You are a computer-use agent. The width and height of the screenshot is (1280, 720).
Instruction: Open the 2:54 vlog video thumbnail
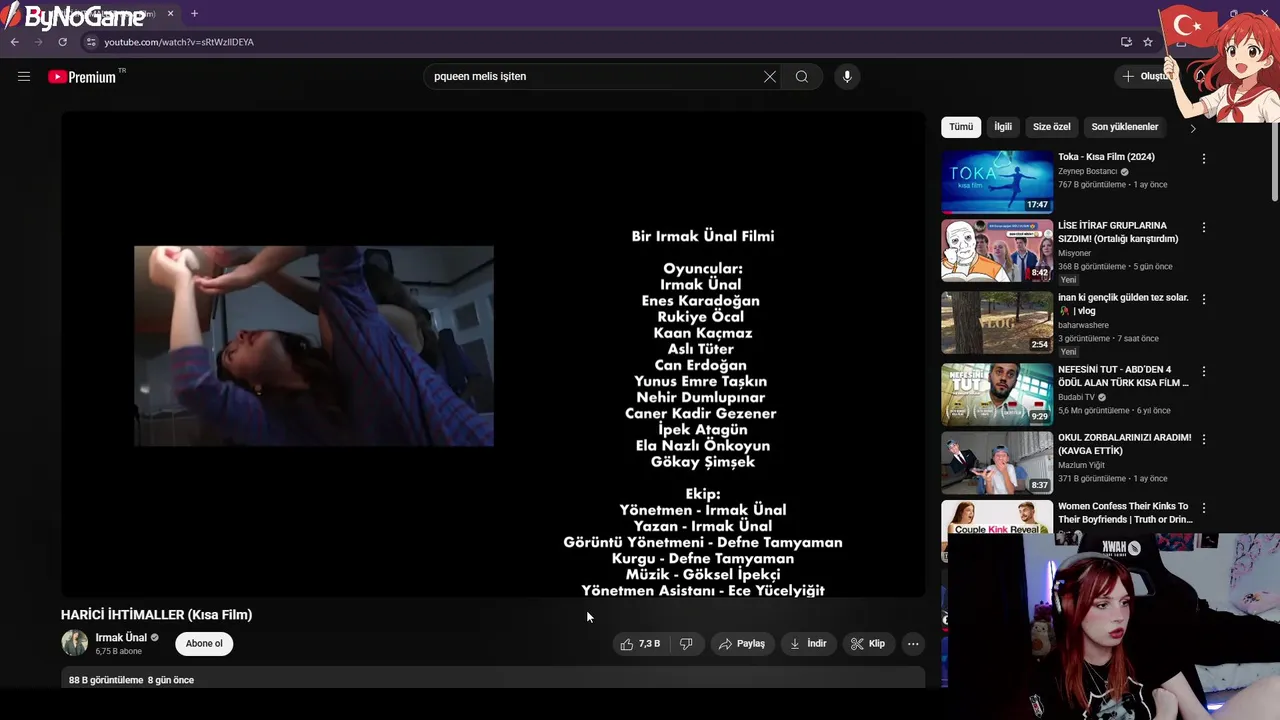pyautogui.click(x=997, y=323)
